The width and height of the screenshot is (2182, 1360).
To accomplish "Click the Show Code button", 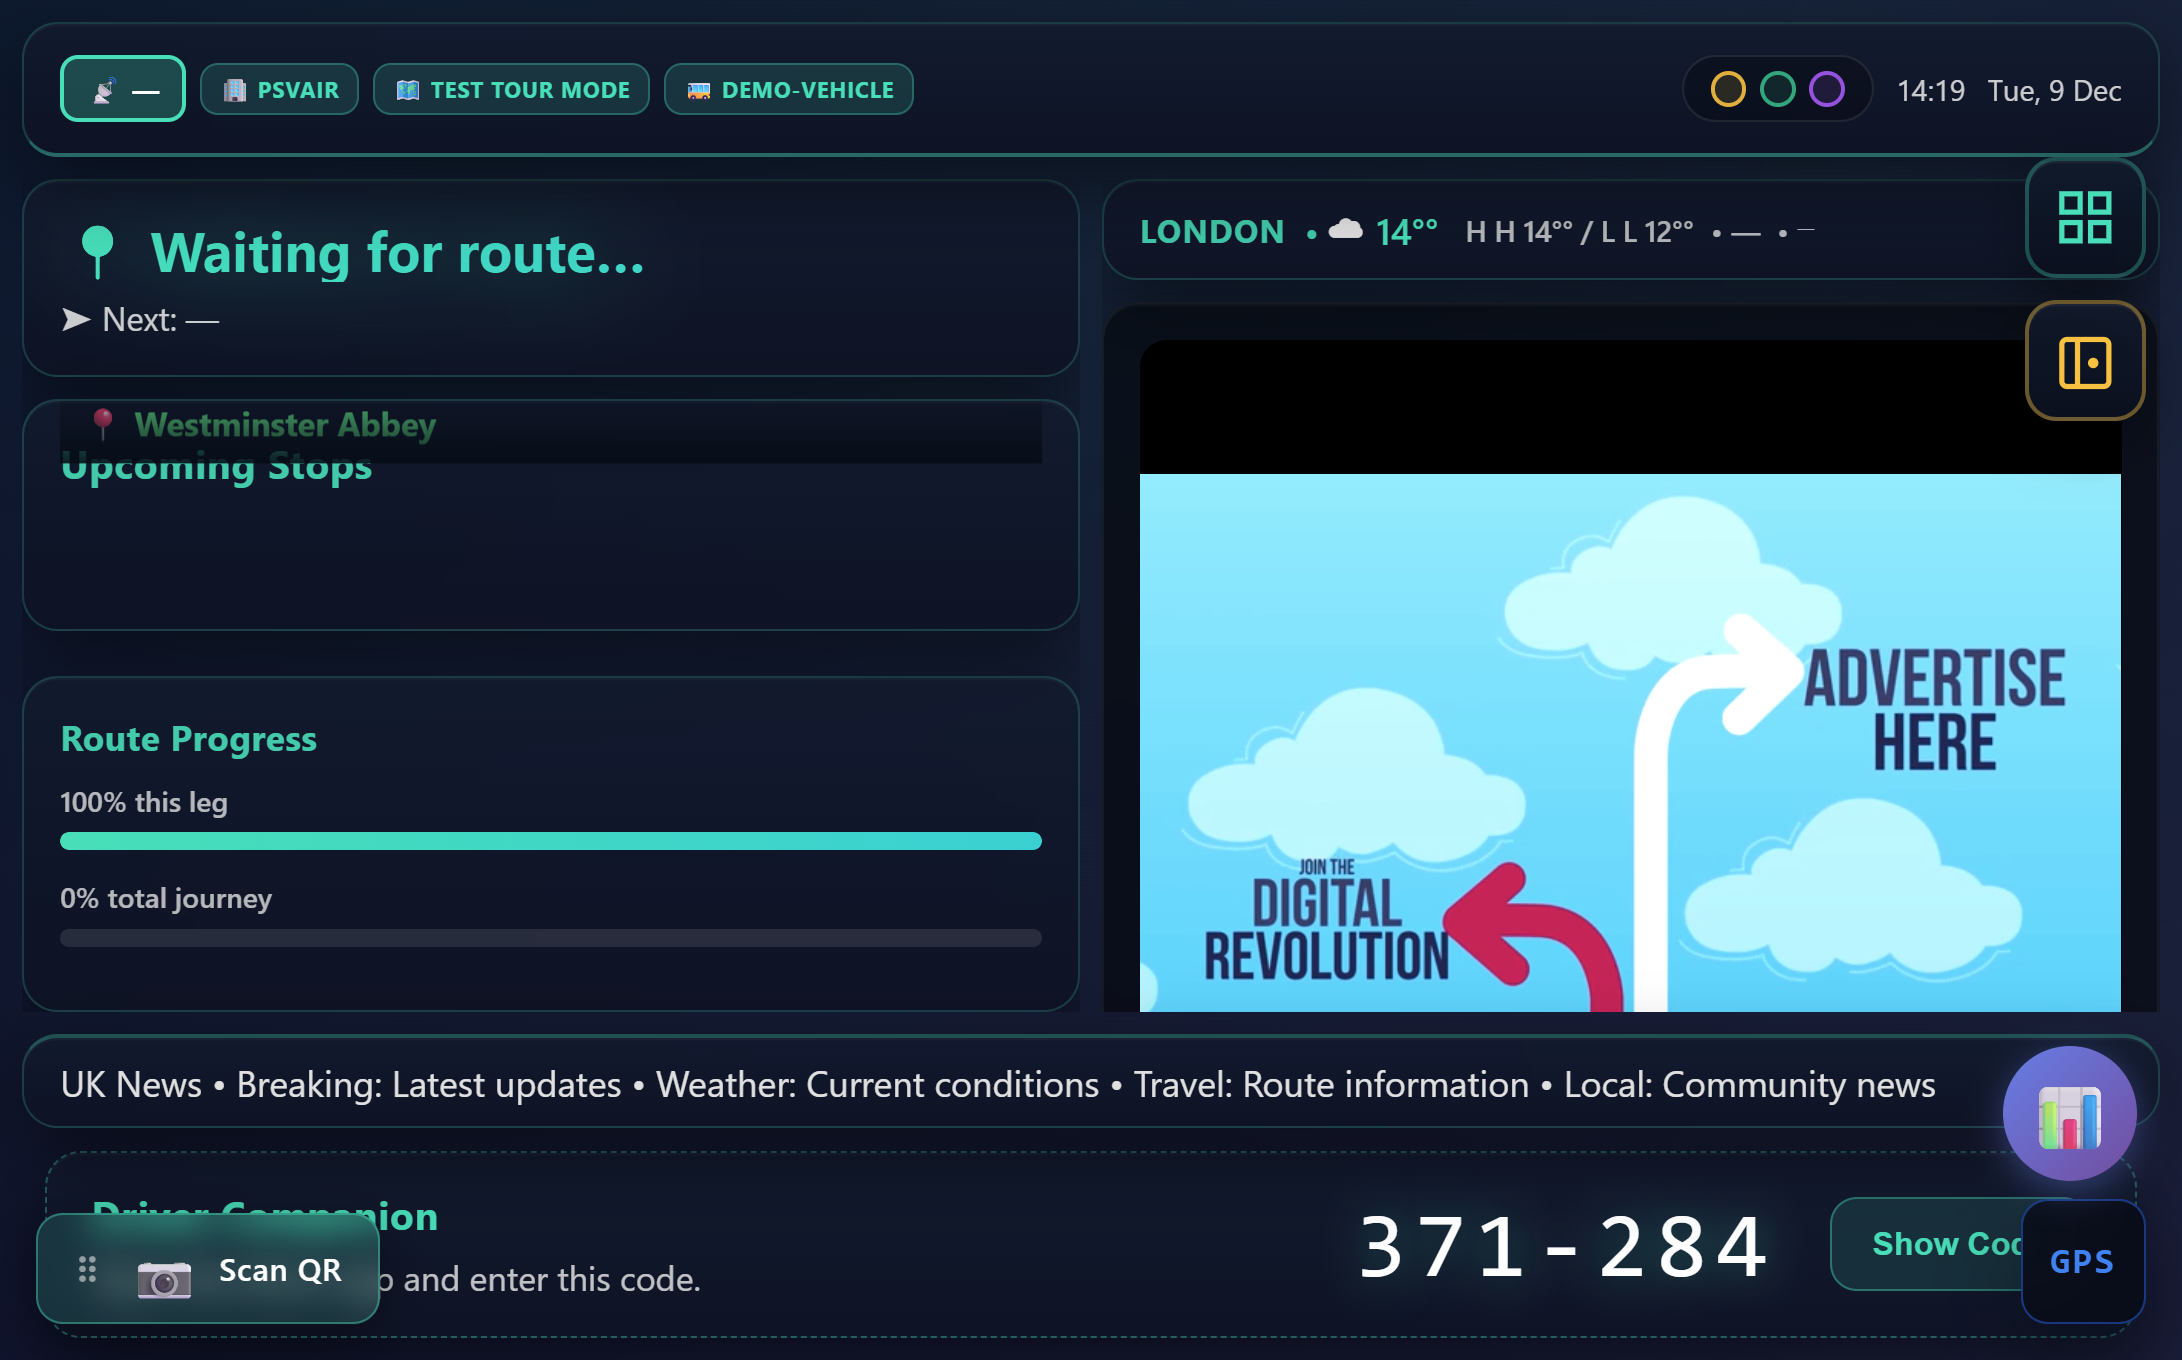I will (1927, 1244).
